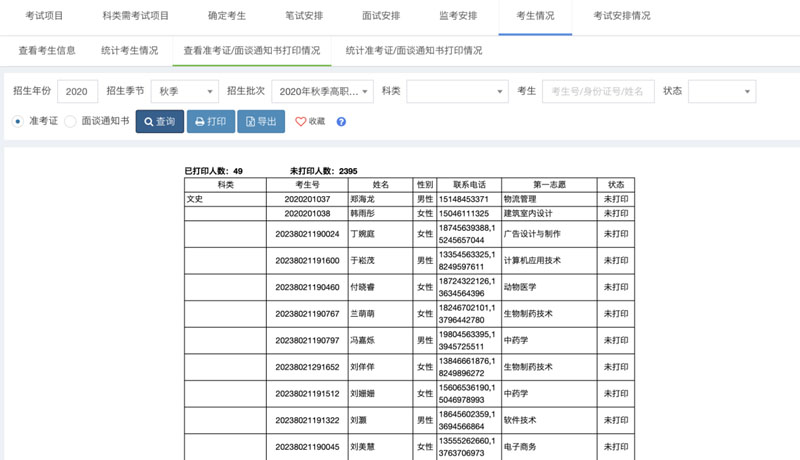Open 统计准考证/面谈通知书打印情况 sub-tab

[413, 50]
